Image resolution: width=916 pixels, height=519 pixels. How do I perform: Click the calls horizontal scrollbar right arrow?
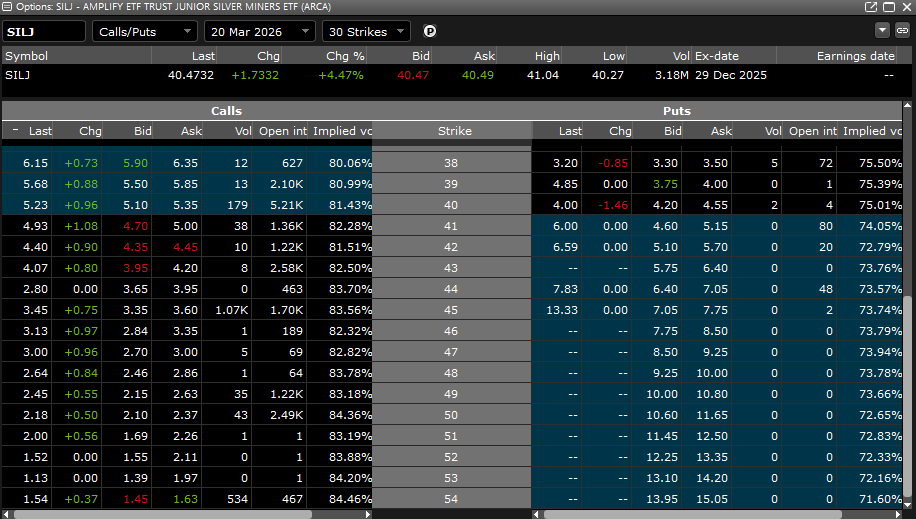click(367, 514)
